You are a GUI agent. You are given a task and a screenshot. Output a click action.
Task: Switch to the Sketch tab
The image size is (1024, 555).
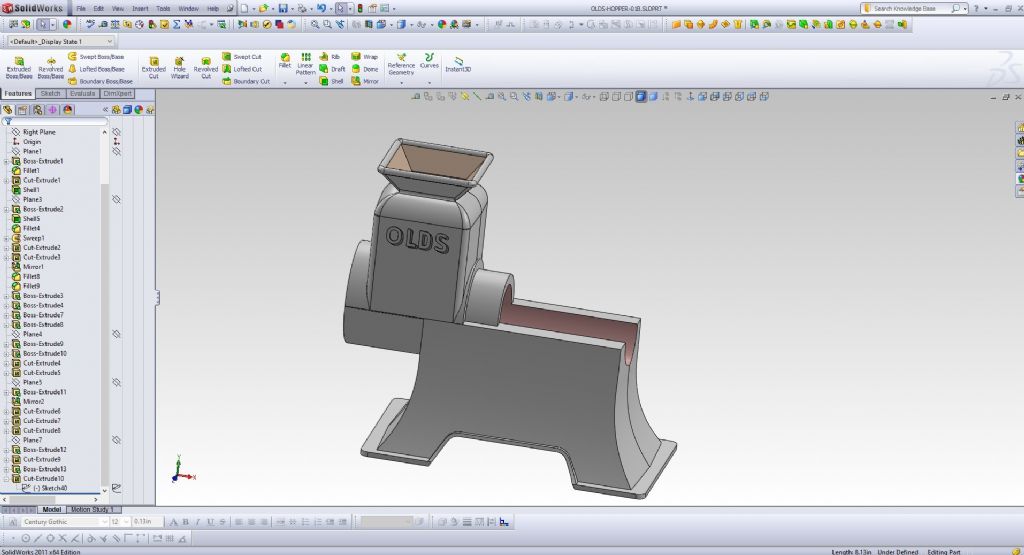(x=50, y=93)
